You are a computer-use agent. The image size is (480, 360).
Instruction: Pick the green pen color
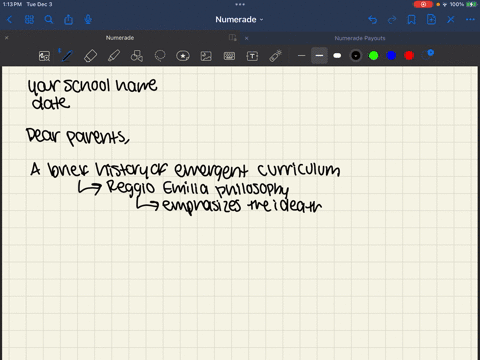point(374,56)
